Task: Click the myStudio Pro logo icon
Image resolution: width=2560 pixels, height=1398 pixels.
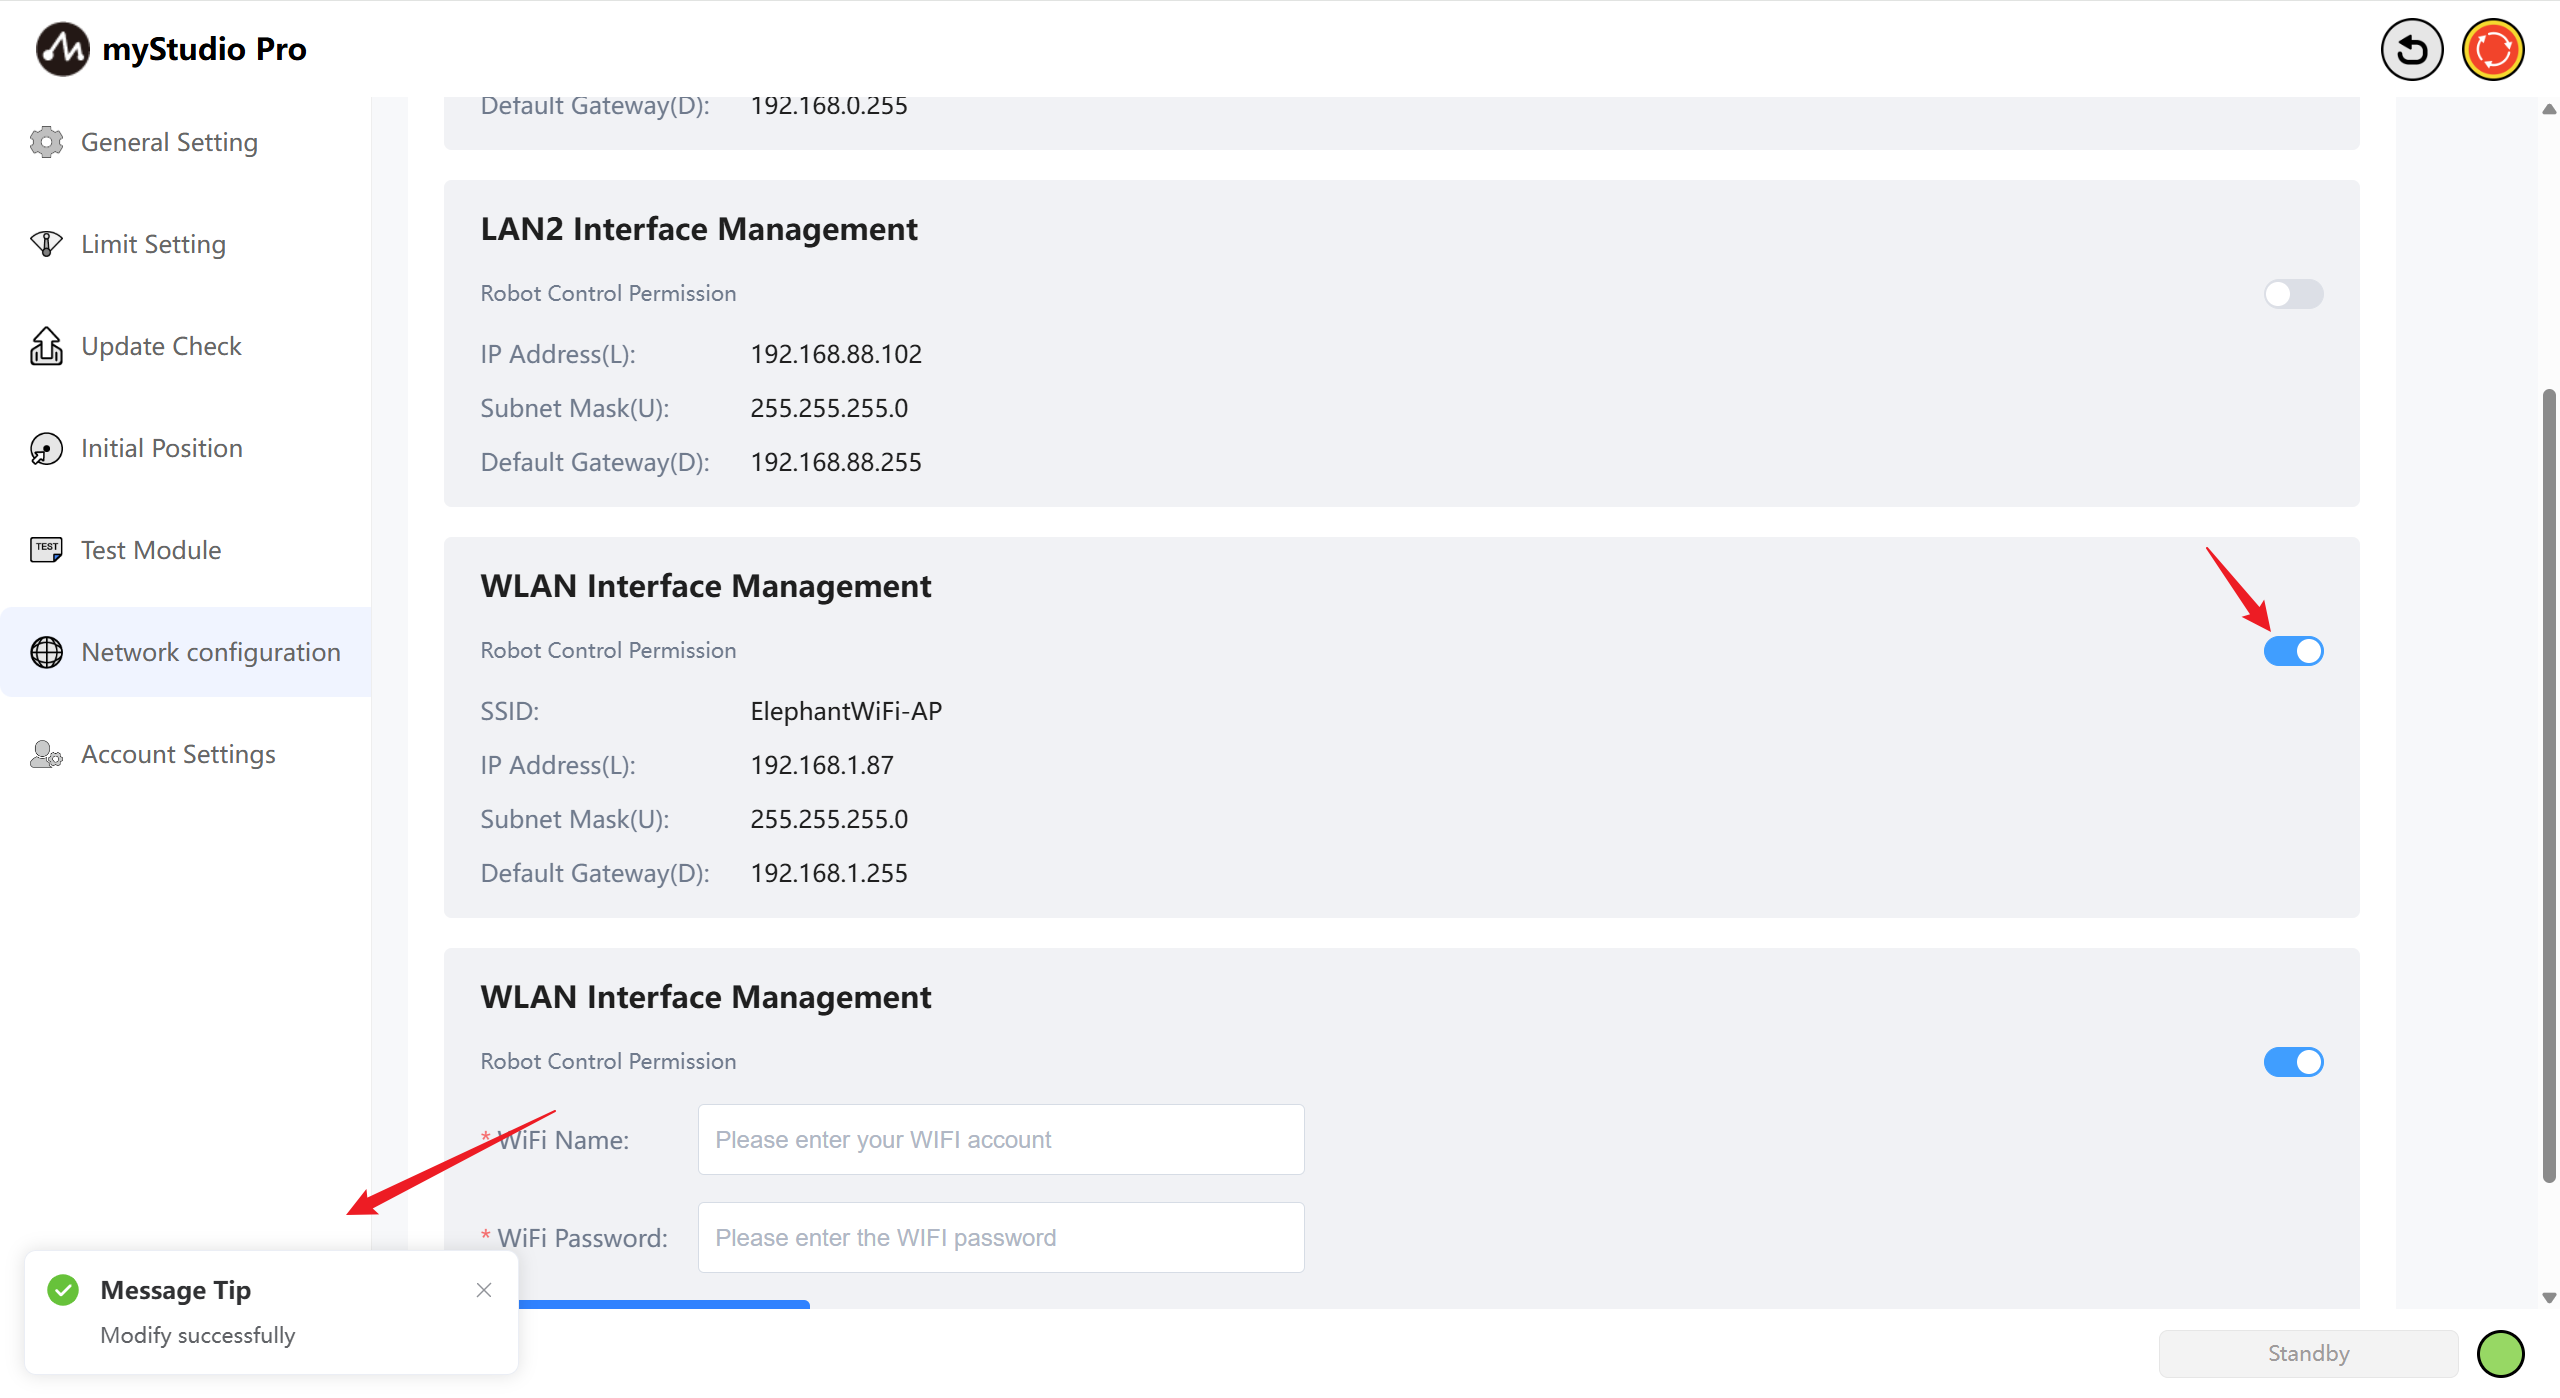Action: (x=62, y=49)
